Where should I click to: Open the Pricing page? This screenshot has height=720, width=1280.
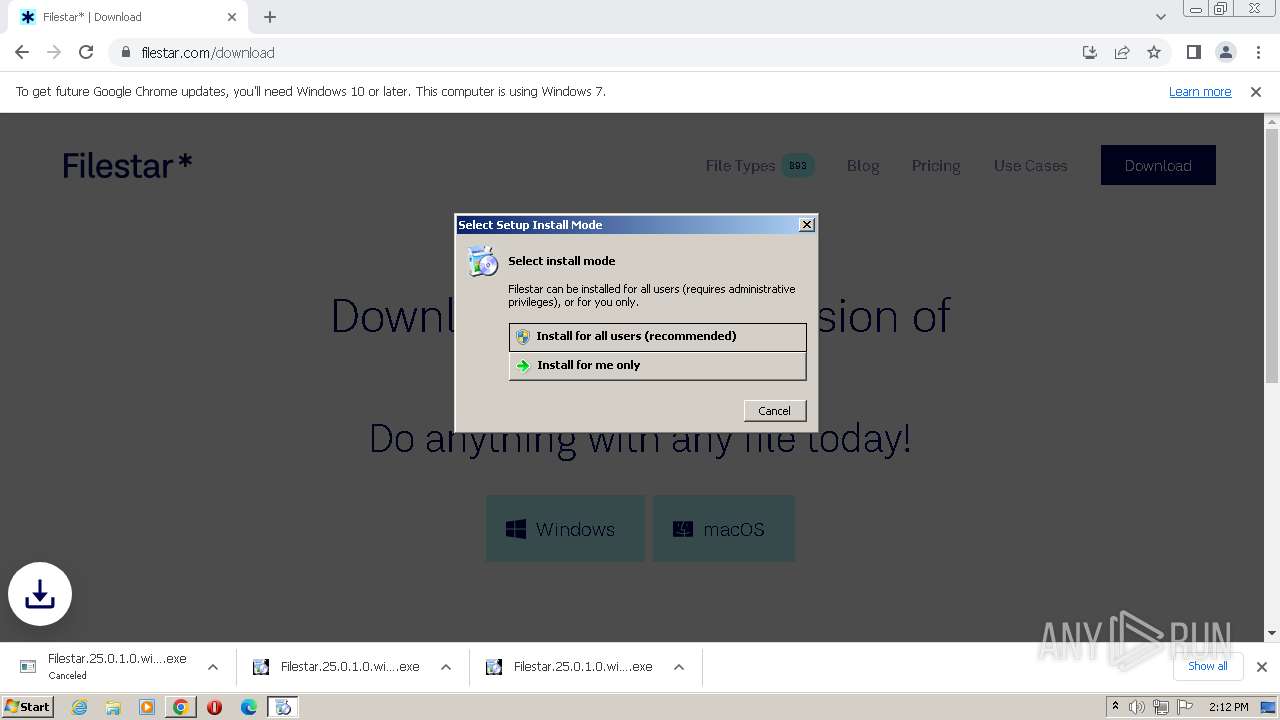tap(936, 166)
